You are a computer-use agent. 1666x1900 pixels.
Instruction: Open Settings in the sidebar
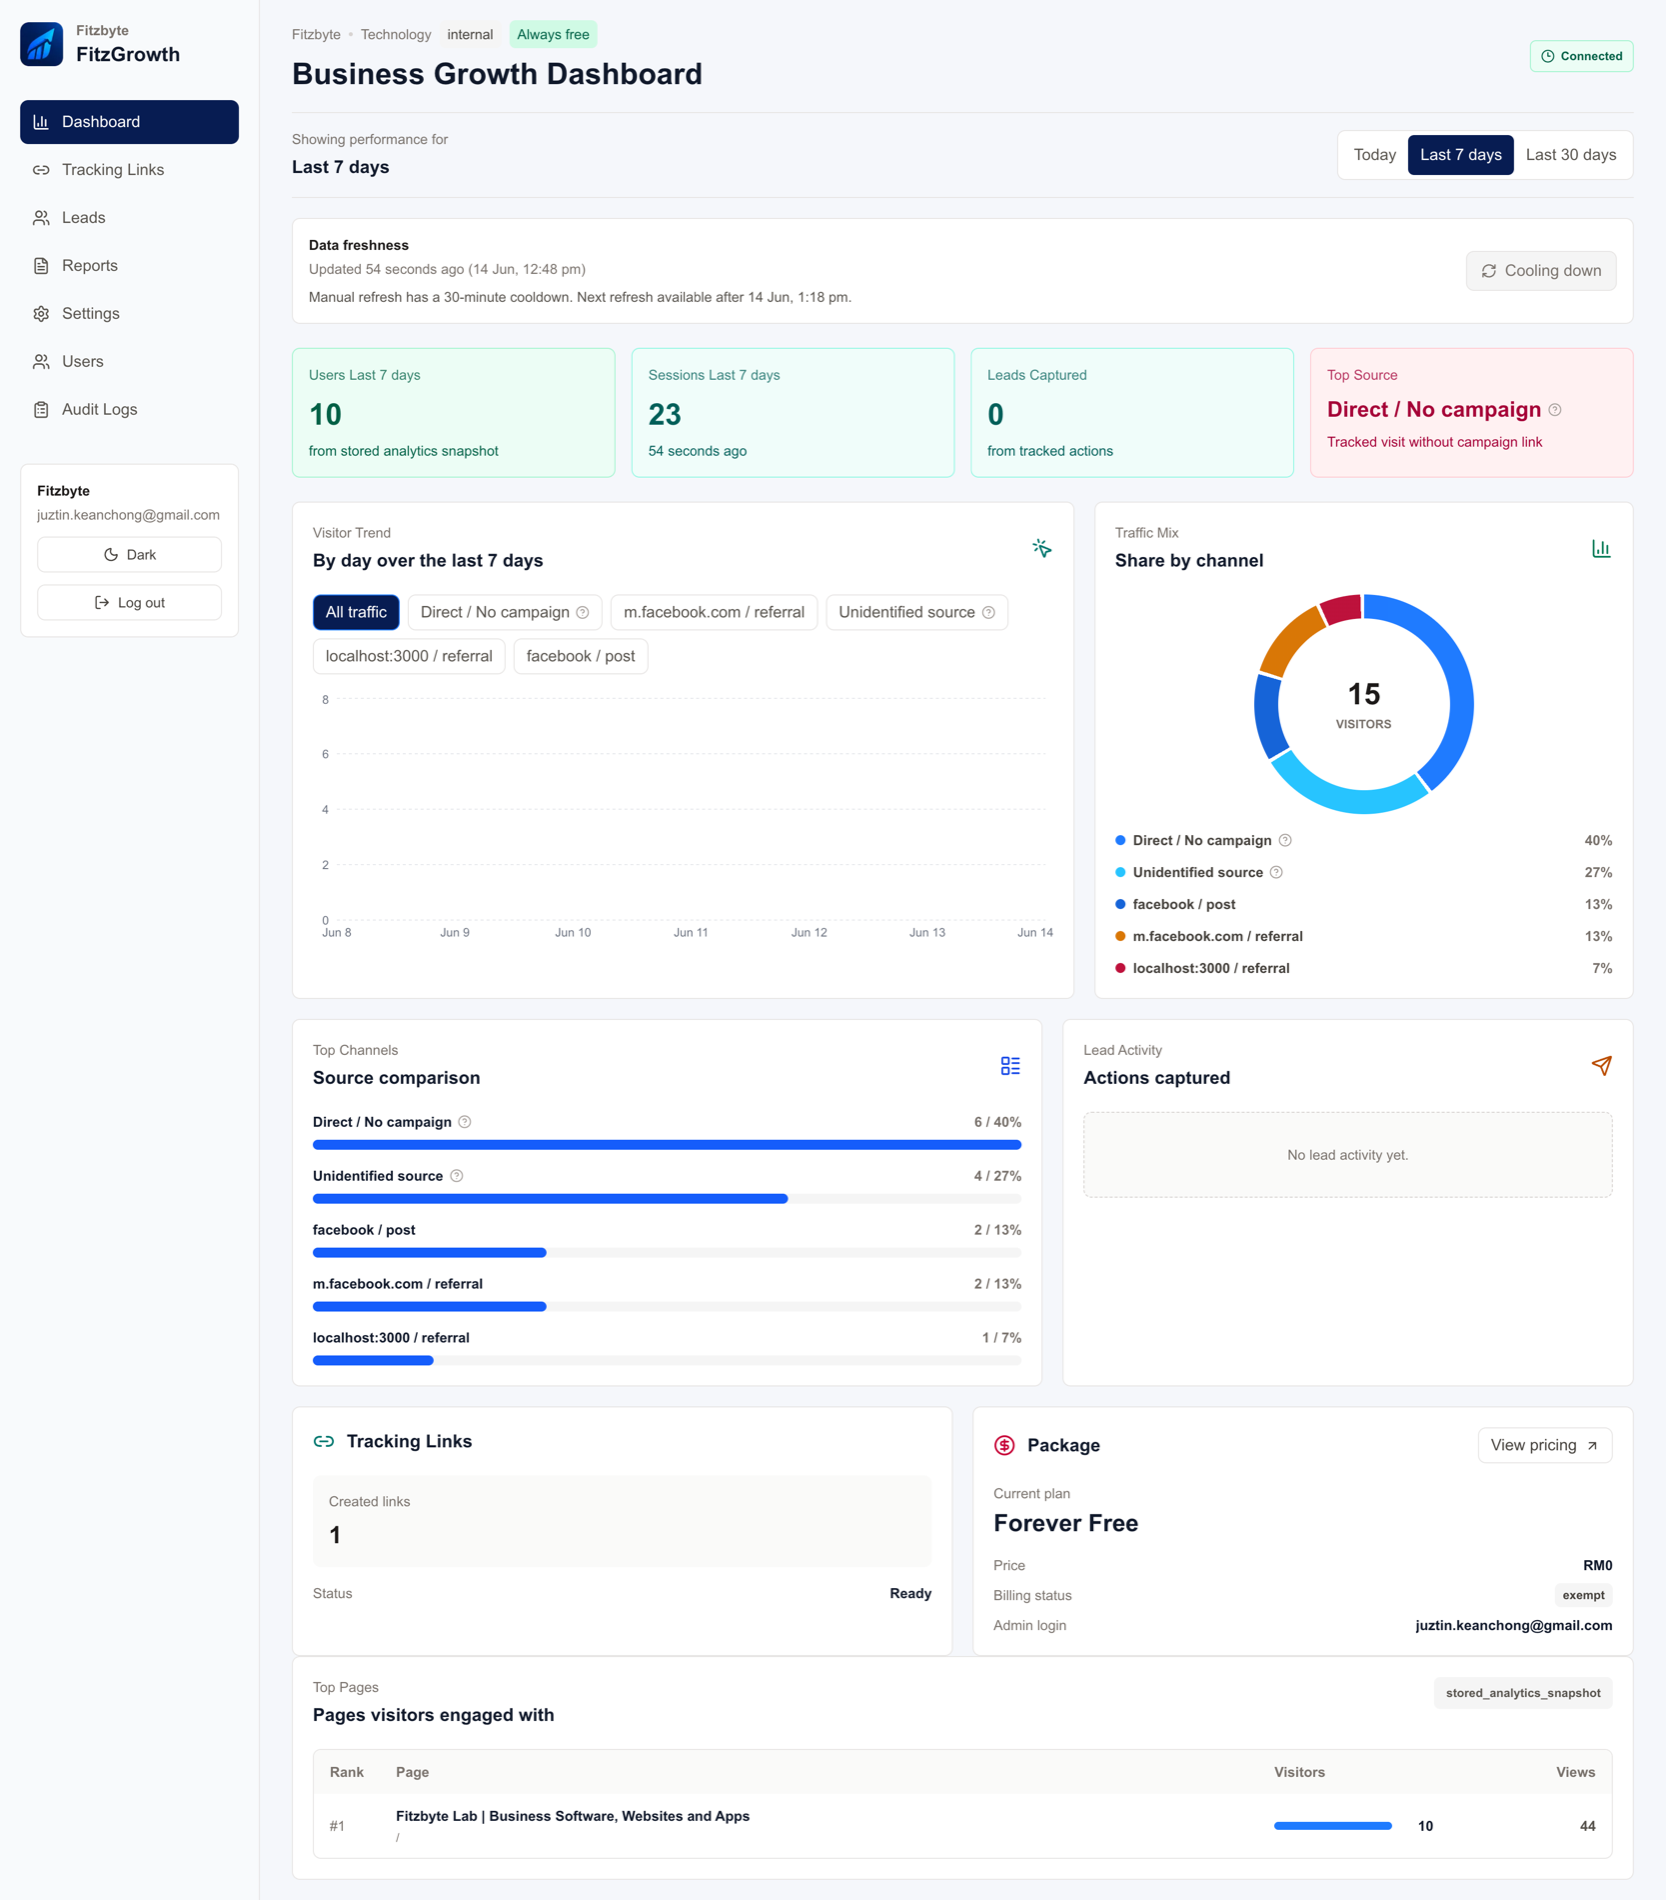click(129, 314)
